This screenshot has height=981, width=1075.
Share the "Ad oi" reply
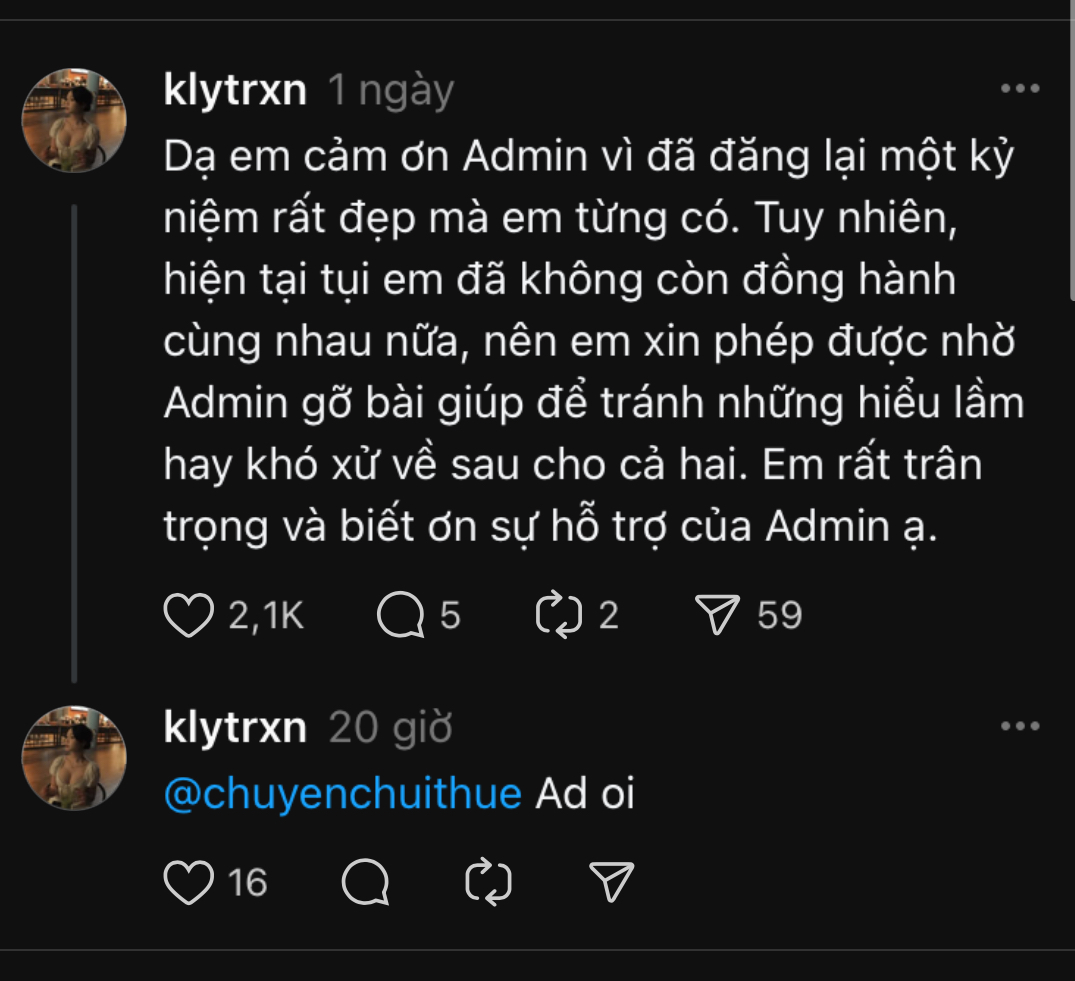coord(612,882)
